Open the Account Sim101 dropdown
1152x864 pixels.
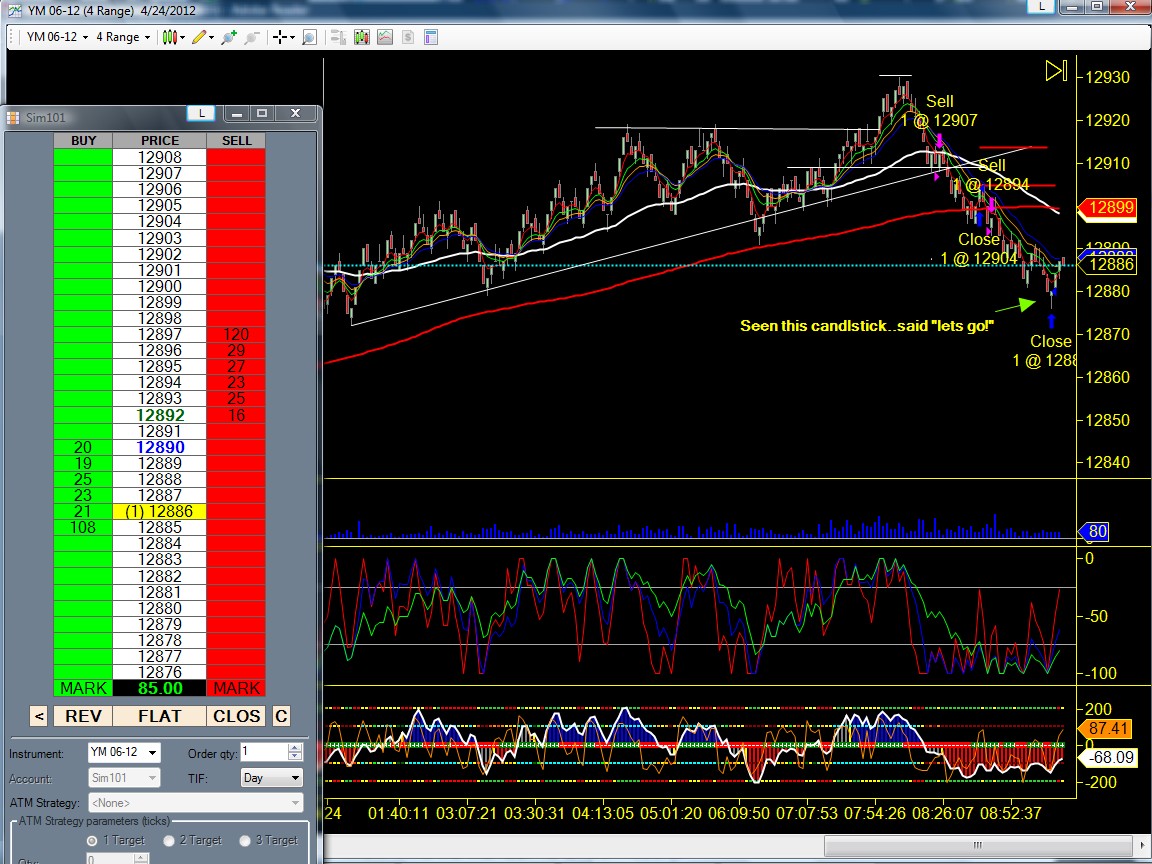[x=123, y=777]
